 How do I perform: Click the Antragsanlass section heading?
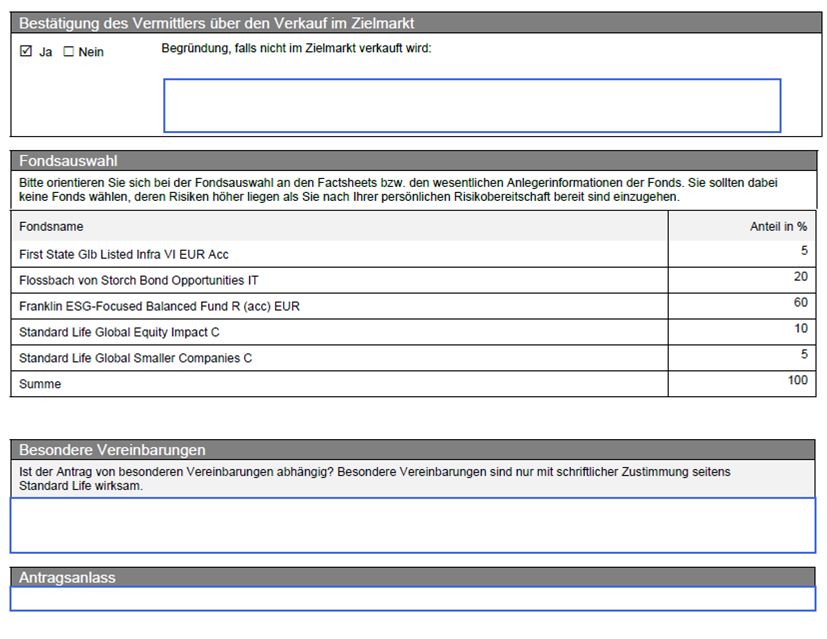(x=67, y=577)
